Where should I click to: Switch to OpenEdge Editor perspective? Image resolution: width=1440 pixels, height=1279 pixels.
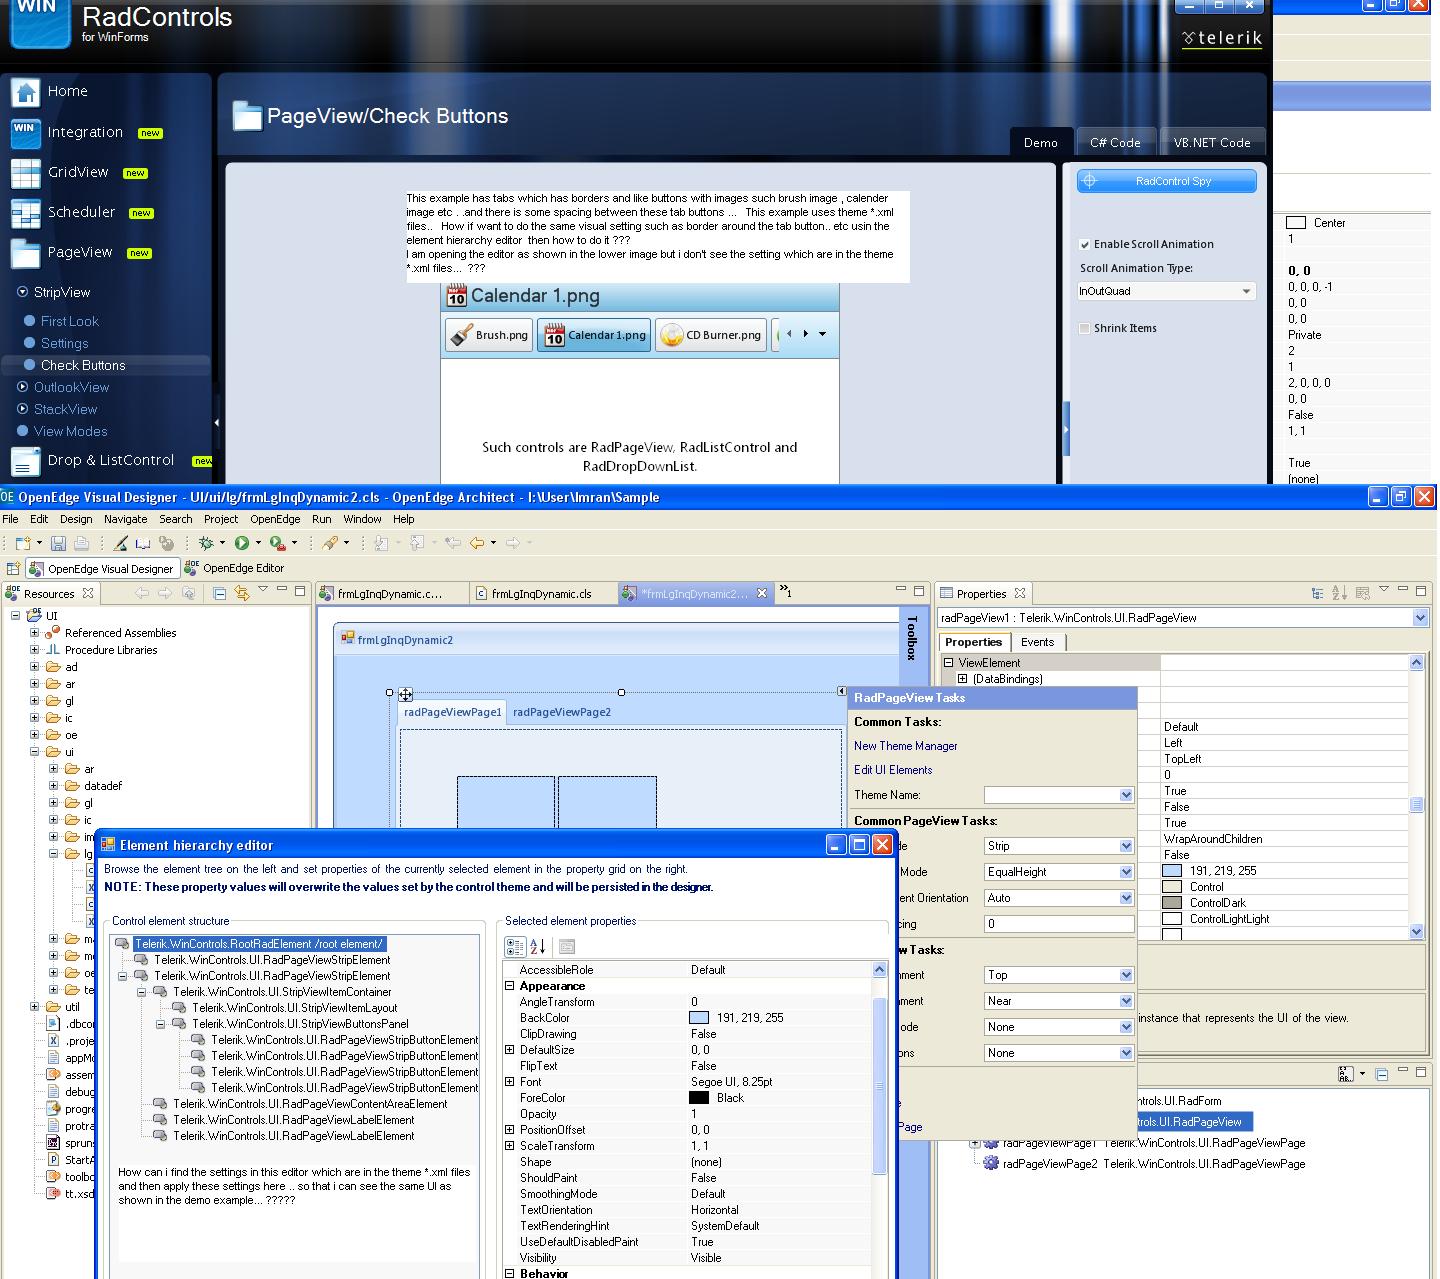click(x=236, y=568)
